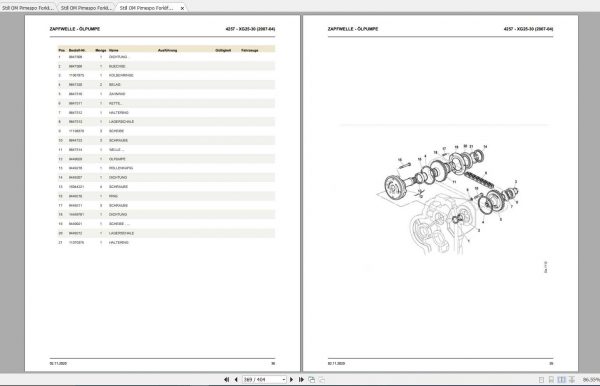Switch to single page view
The height and width of the screenshot is (386, 600).
click(541, 379)
